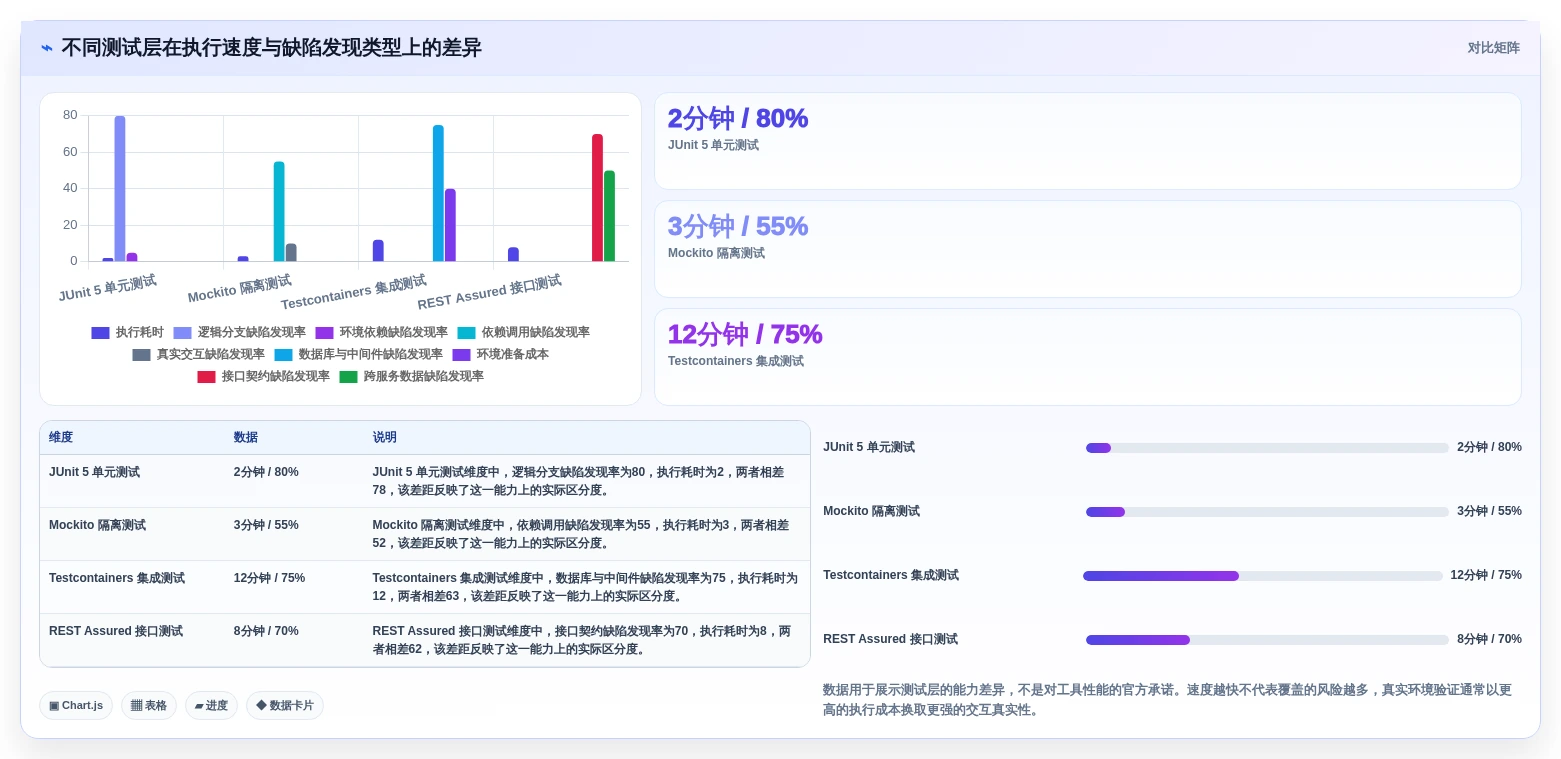
Task: Click the green bar in REST Assured group
Action: [609, 216]
